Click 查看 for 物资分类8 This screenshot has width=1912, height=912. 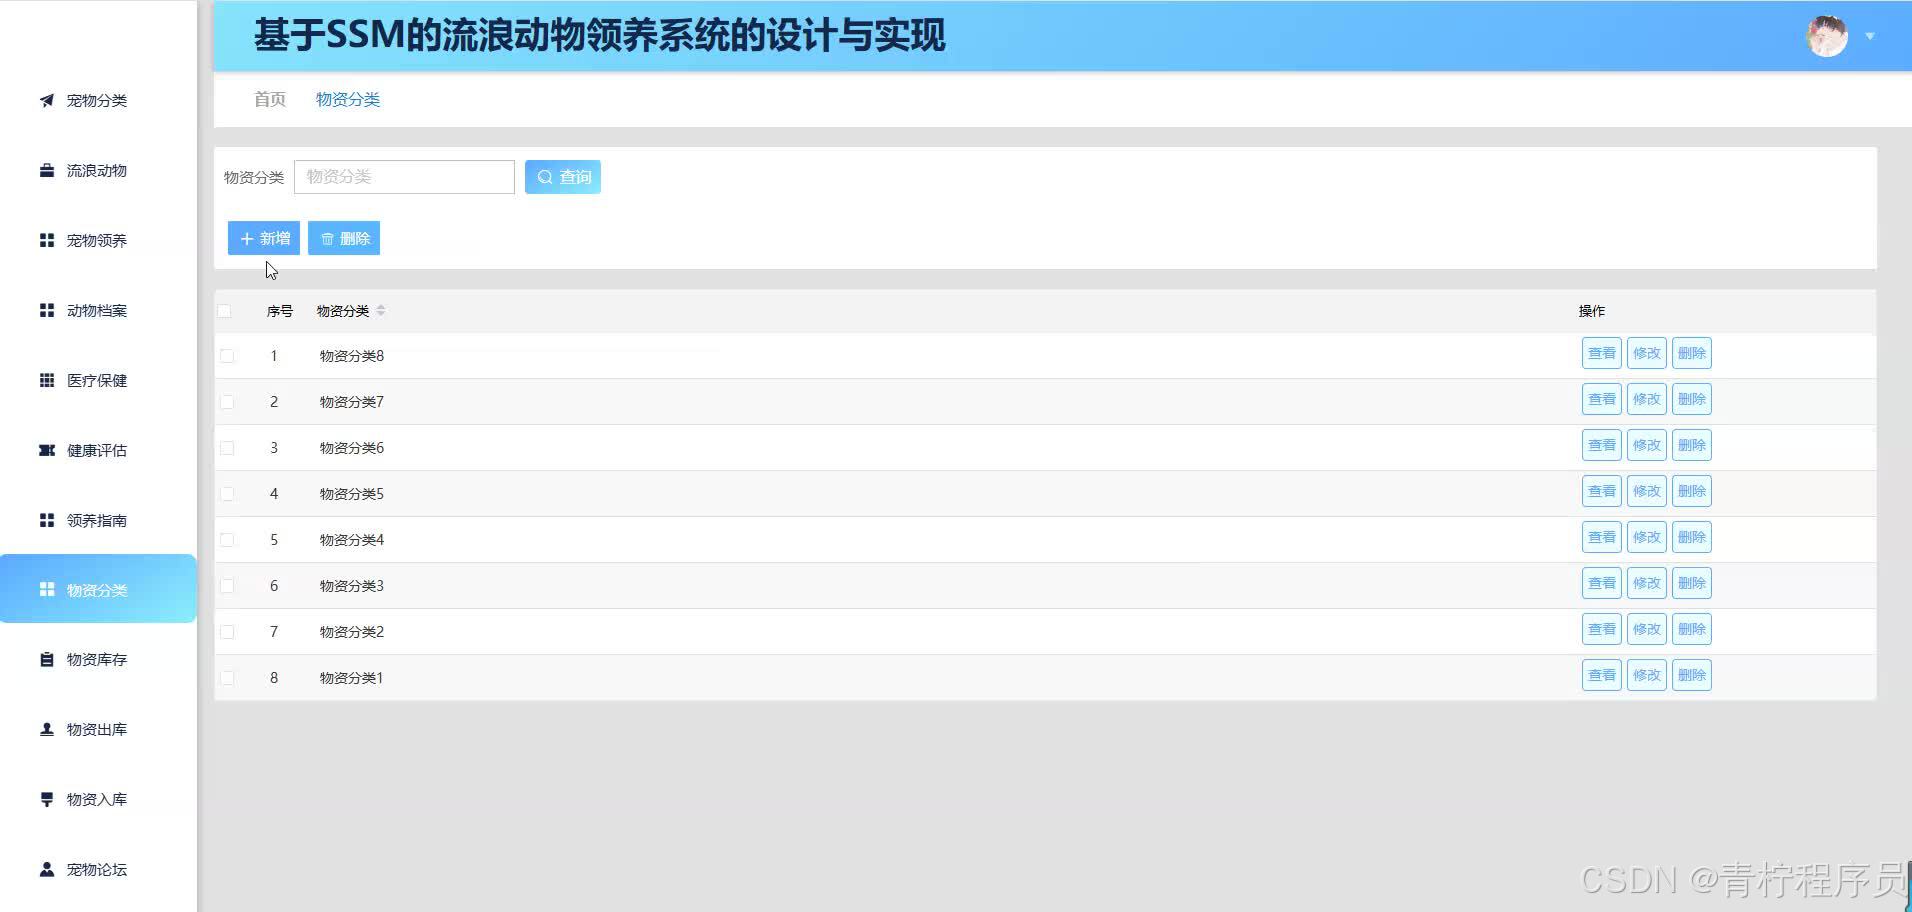click(1602, 353)
